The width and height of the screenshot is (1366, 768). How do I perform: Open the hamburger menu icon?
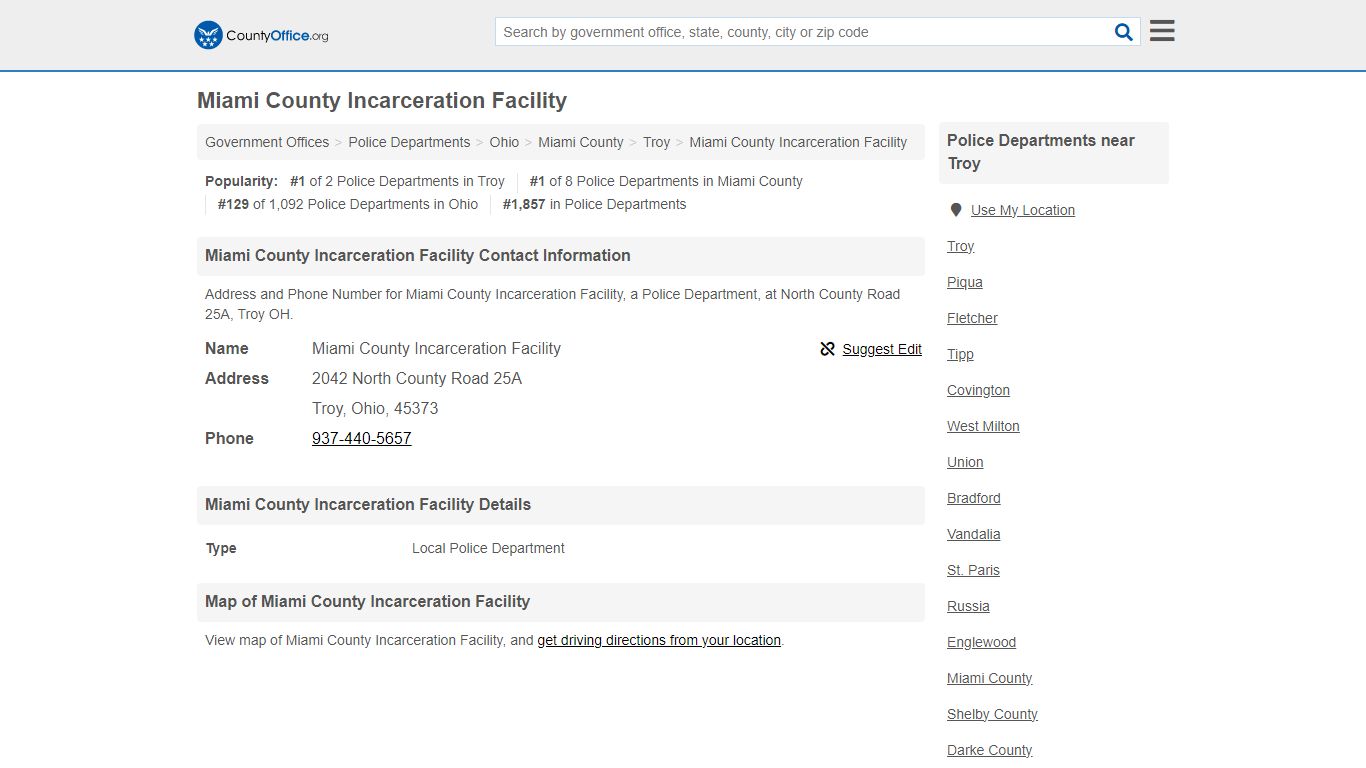tap(1162, 31)
